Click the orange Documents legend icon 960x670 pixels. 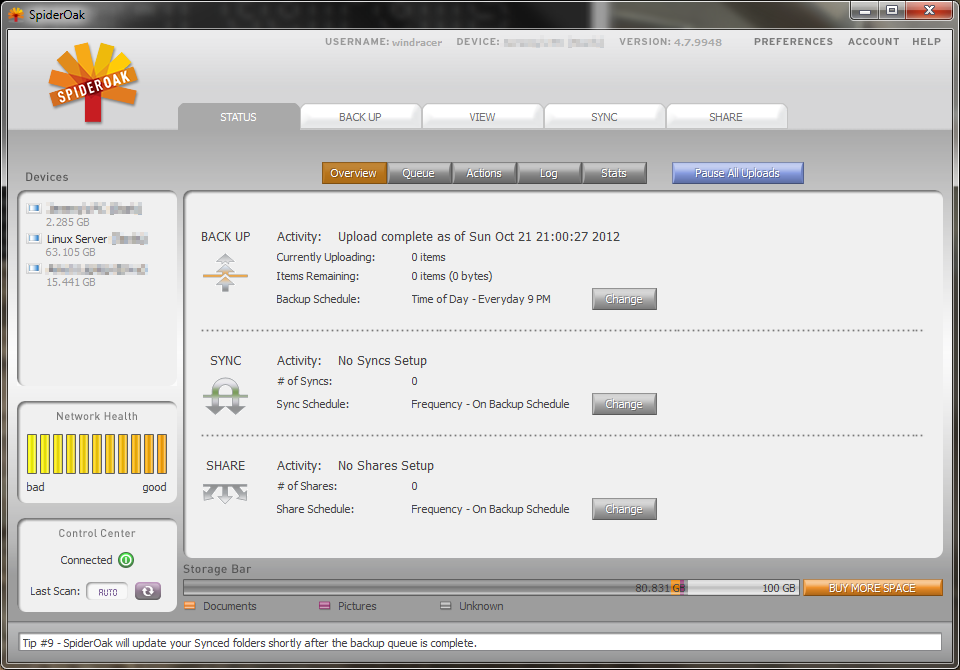point(190,606)
